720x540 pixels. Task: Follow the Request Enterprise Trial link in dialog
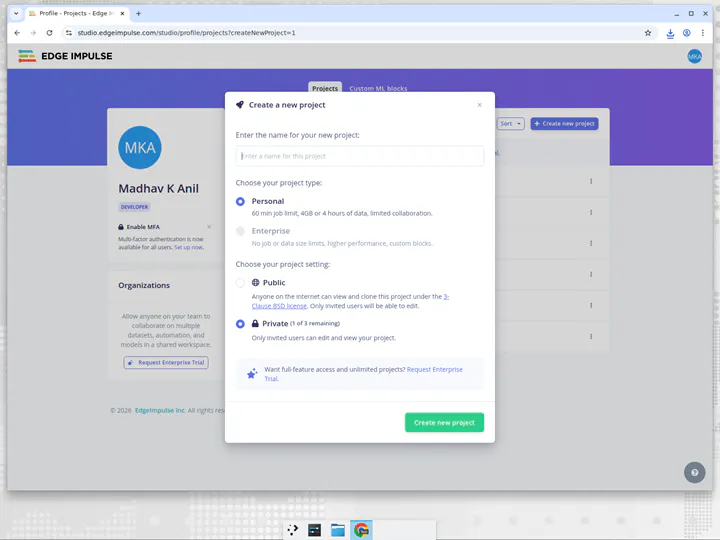point(434,369)
